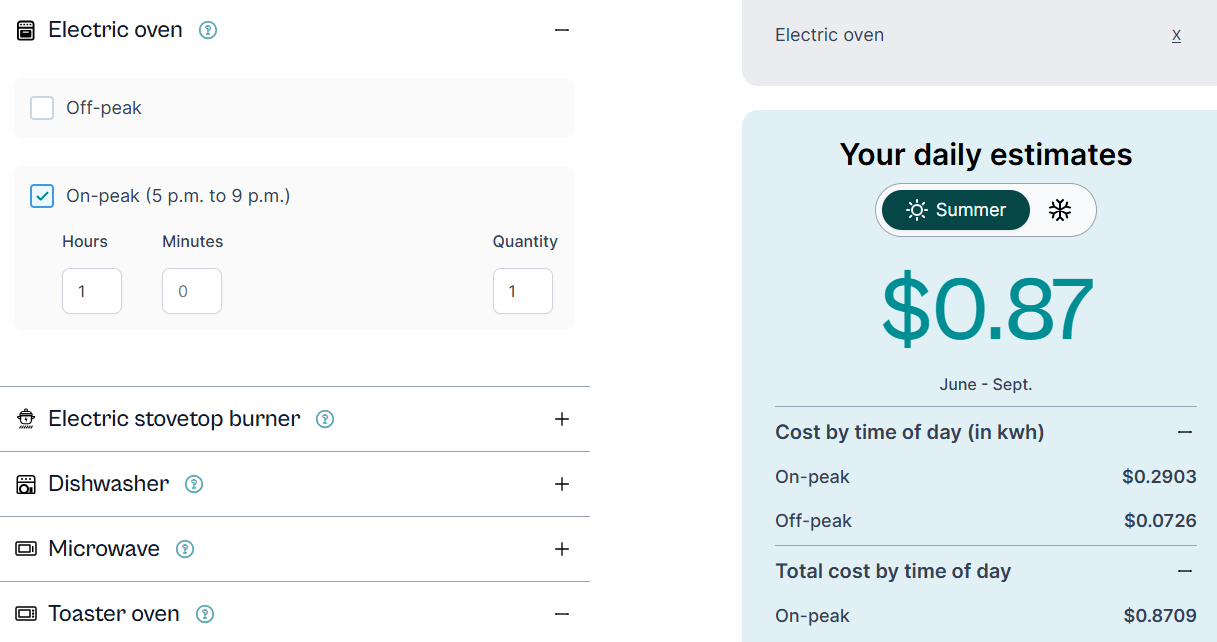Uncheck the On-peak 5 p.m. to 9 p.m. box
Viewport: 1217px width, 642px height.
[42, 196]
